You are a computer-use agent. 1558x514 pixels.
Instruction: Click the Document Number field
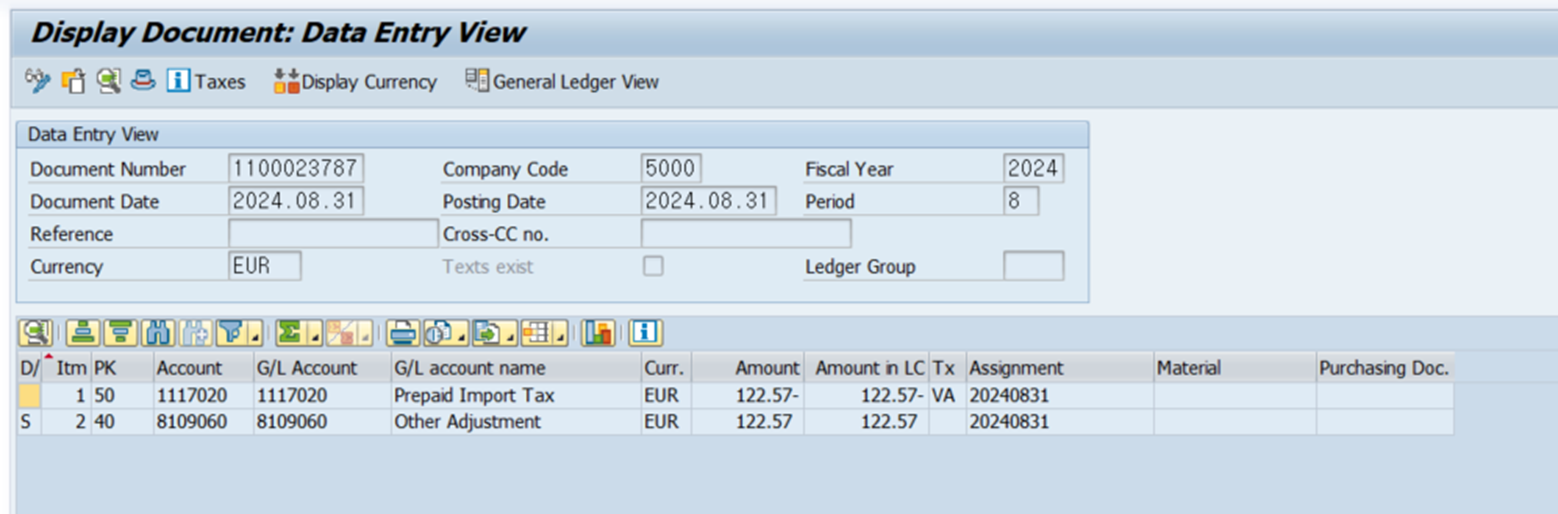point(296,168)
